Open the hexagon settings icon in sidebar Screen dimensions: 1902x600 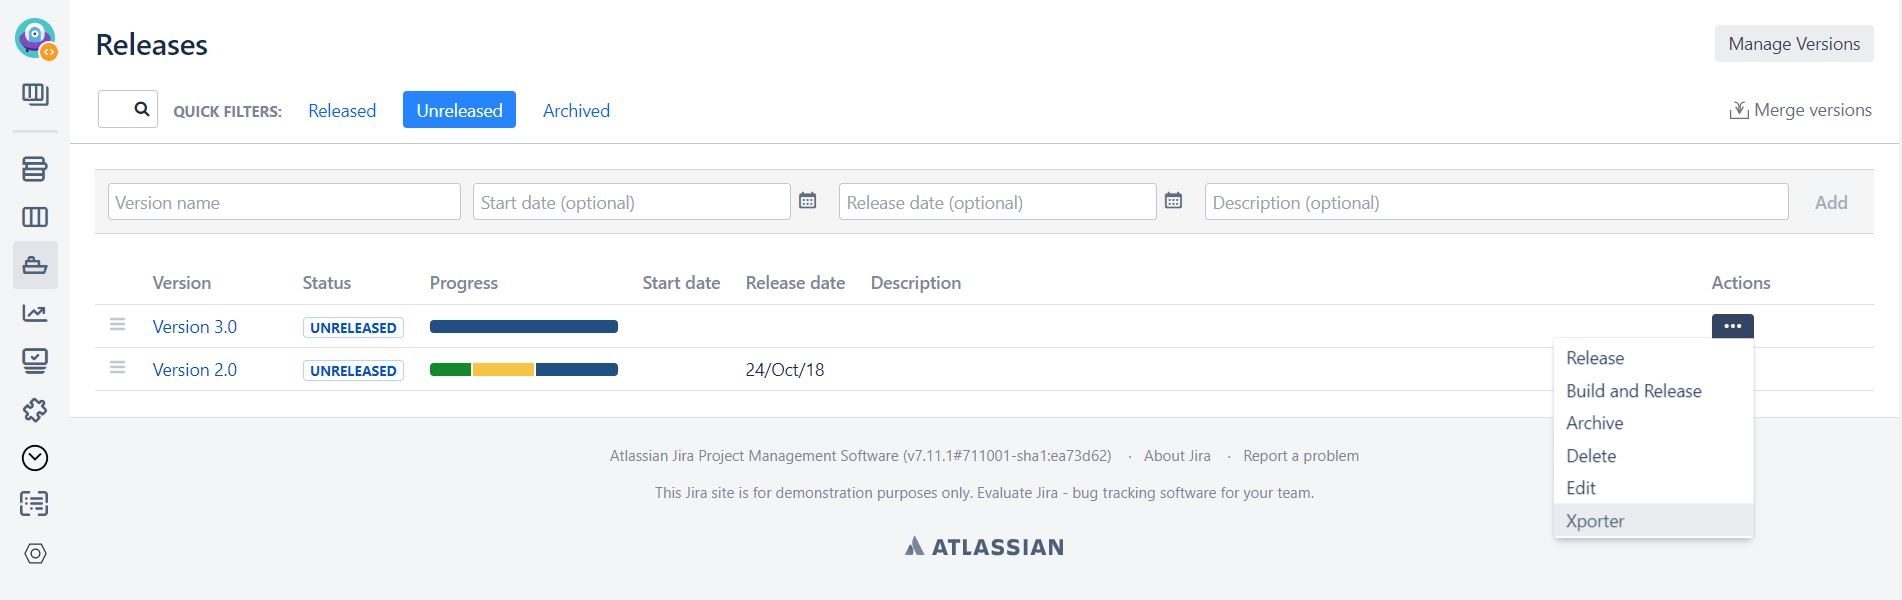point(35,554)
